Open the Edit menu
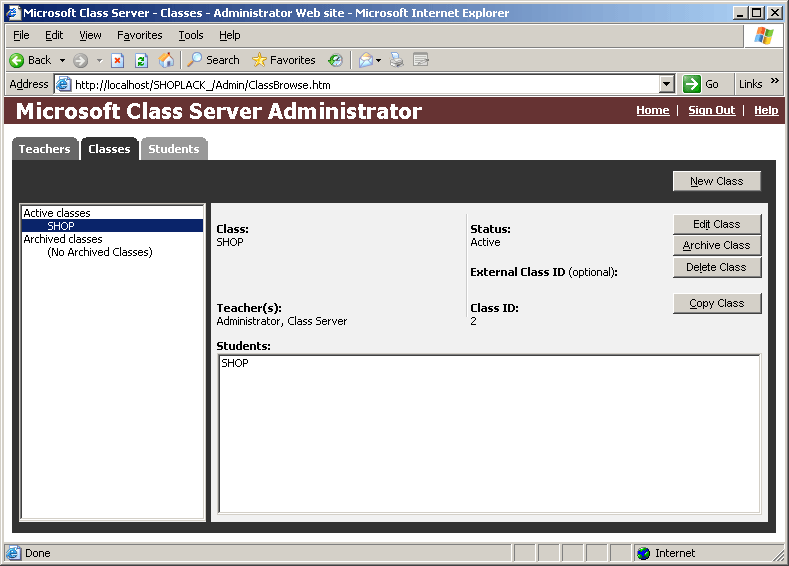The height and width of the screenshot is (566, 789). (54, 35)
